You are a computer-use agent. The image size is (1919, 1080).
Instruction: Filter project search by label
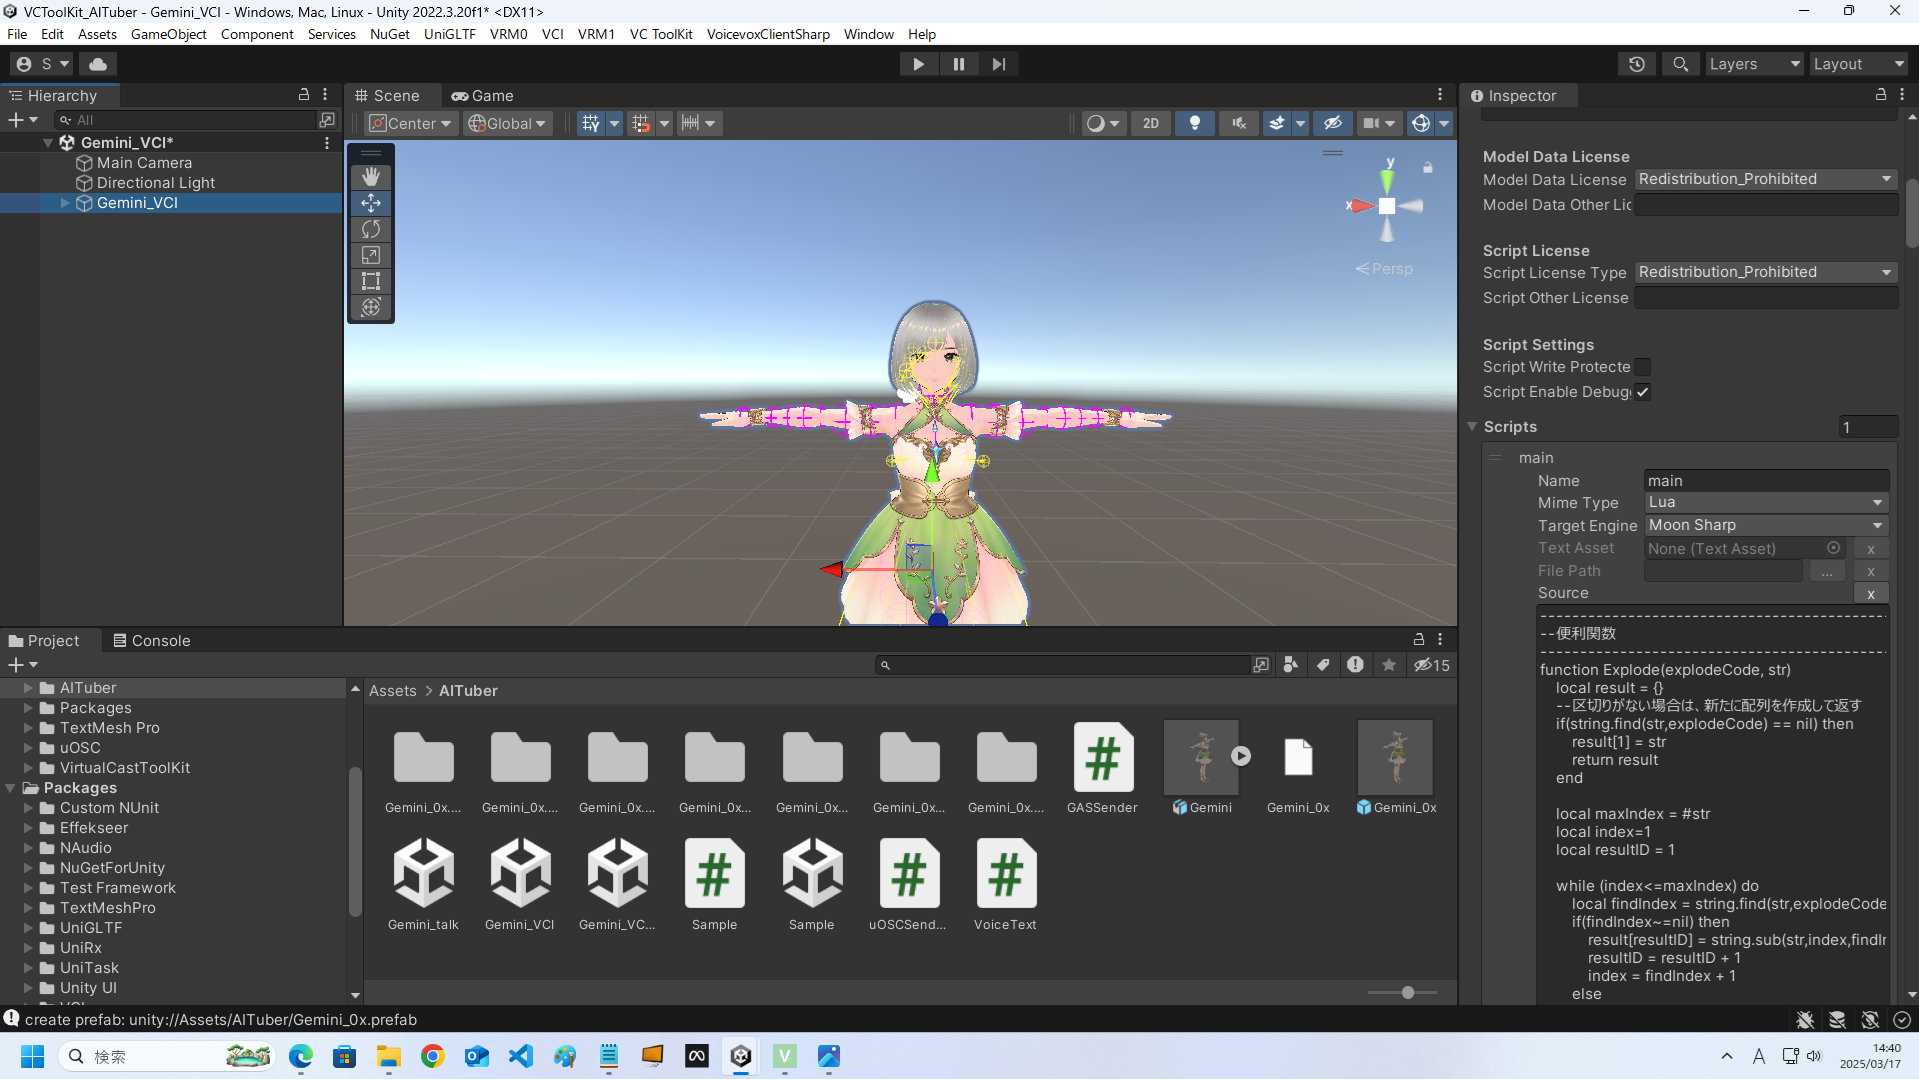[1323, 665]
